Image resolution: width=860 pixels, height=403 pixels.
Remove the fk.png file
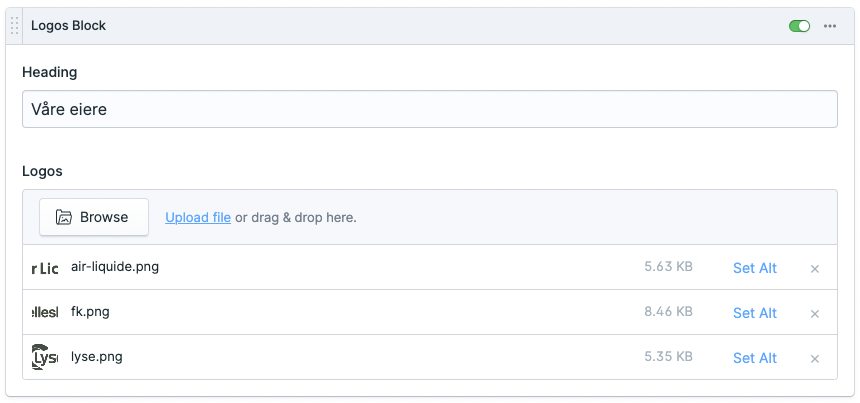point(815,313)
